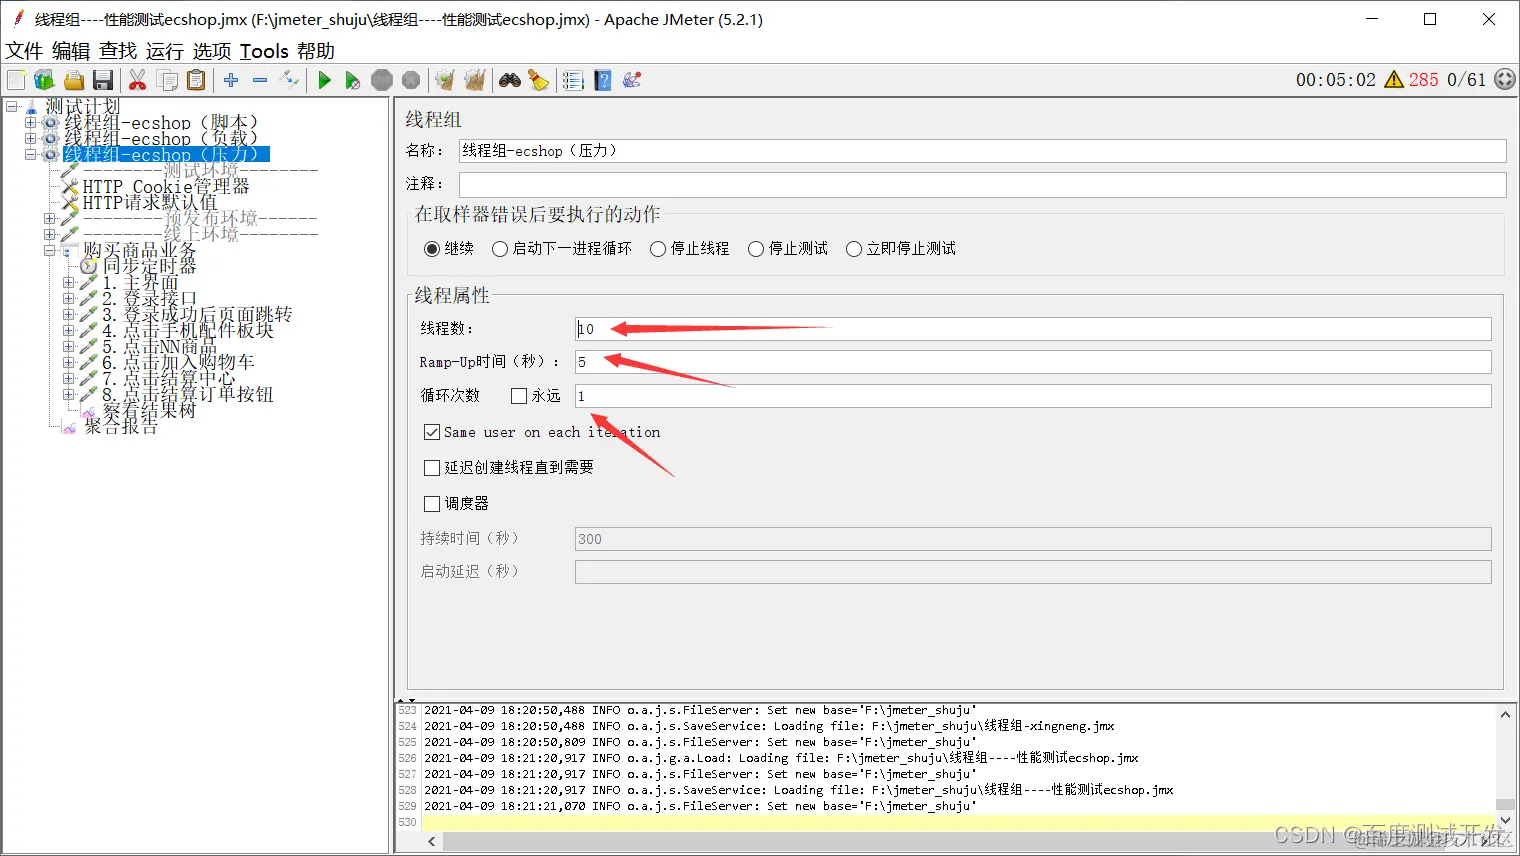
Task: Expand 线程组-ecshop（脚本）node
Action: point(30,123)
